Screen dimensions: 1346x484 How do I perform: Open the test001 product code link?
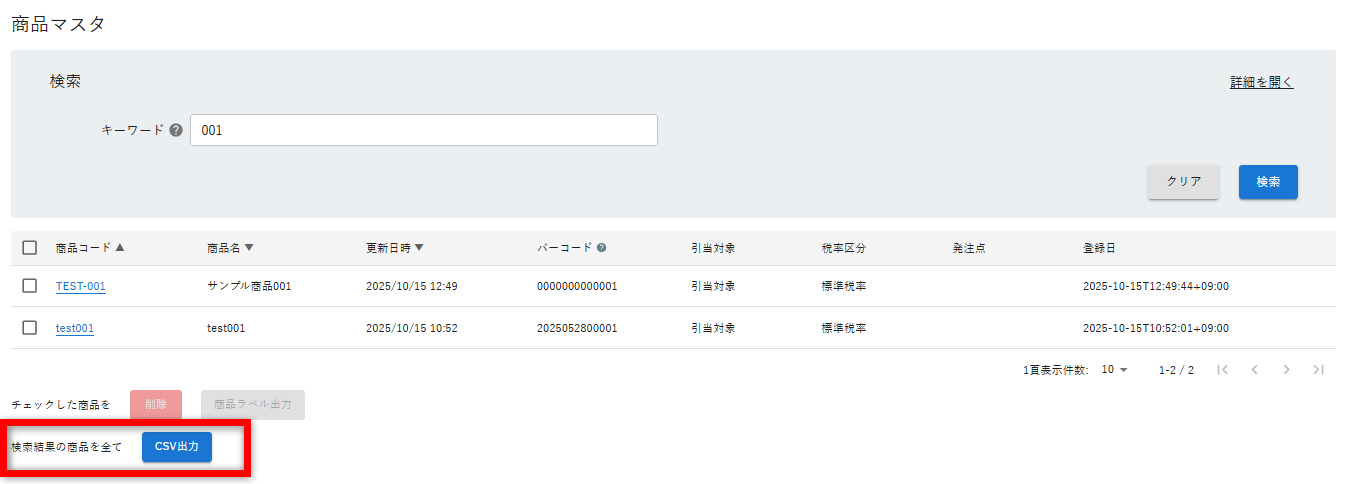[75, 328]
